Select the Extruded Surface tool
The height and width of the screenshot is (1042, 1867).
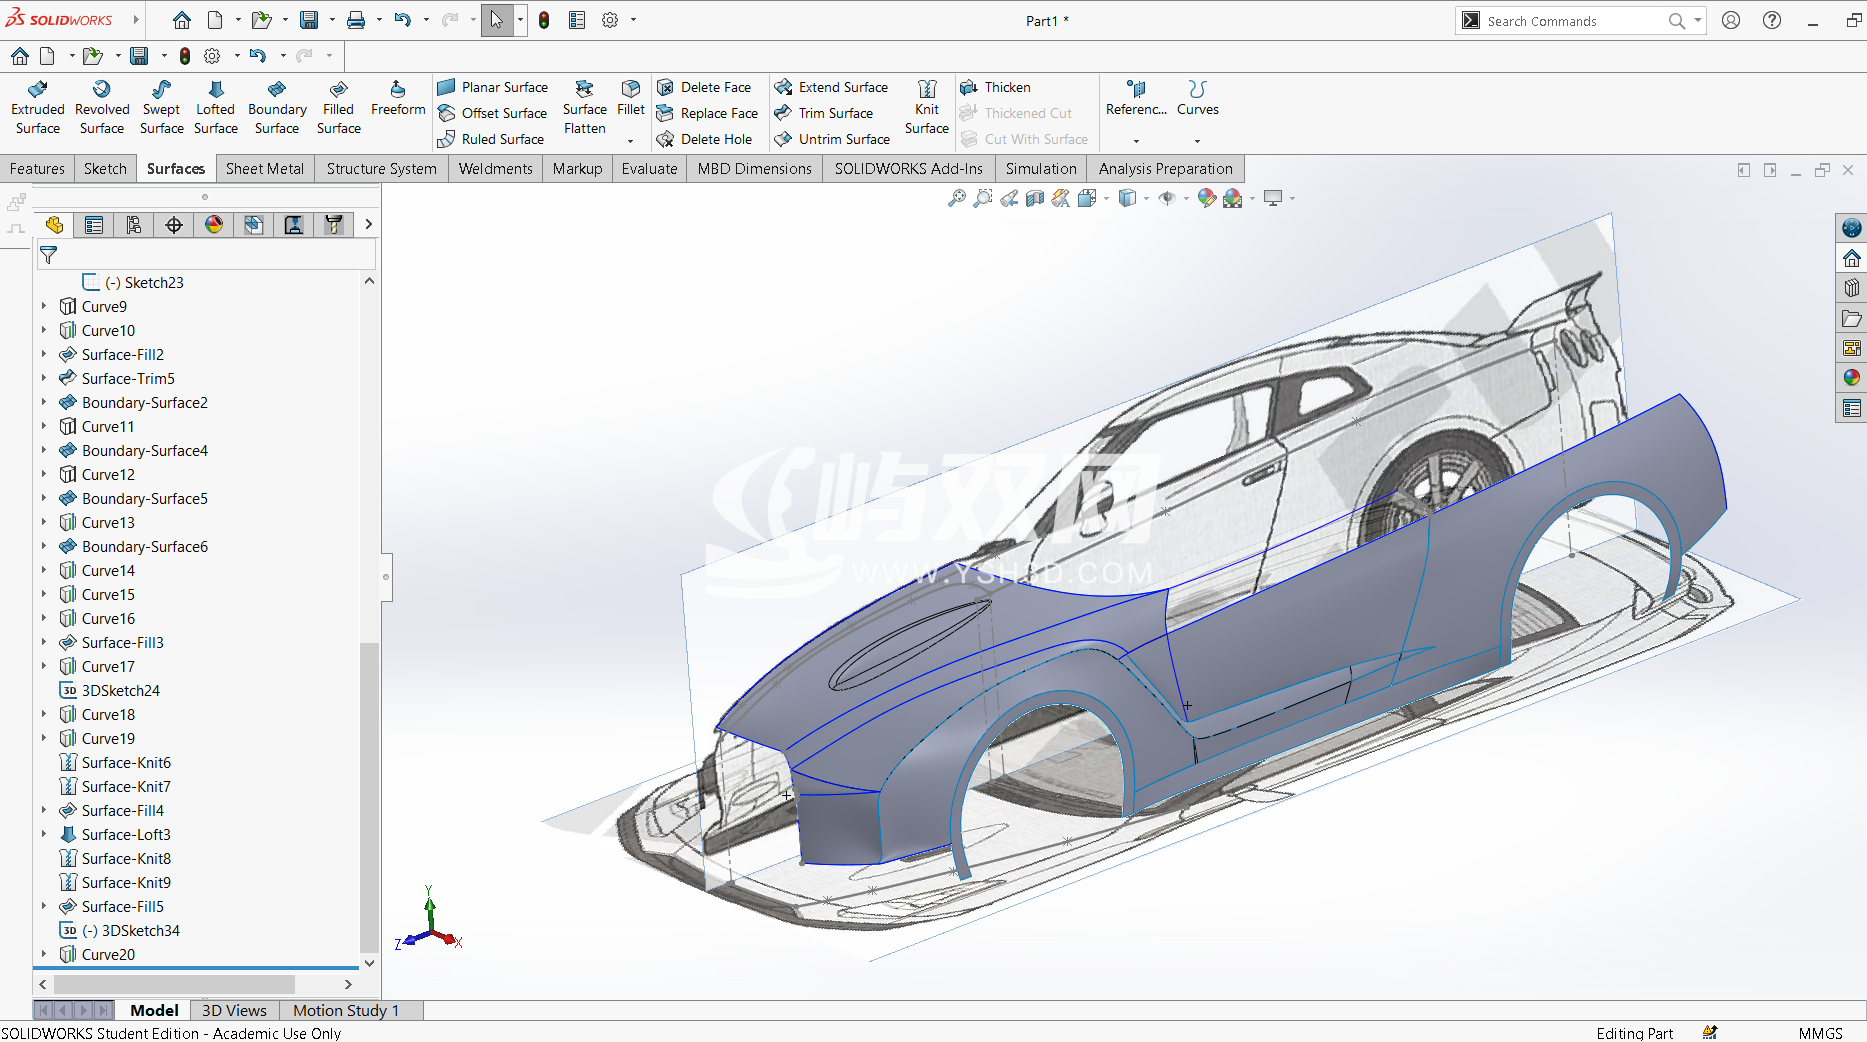pyautogui.click(x=38, y=107)
